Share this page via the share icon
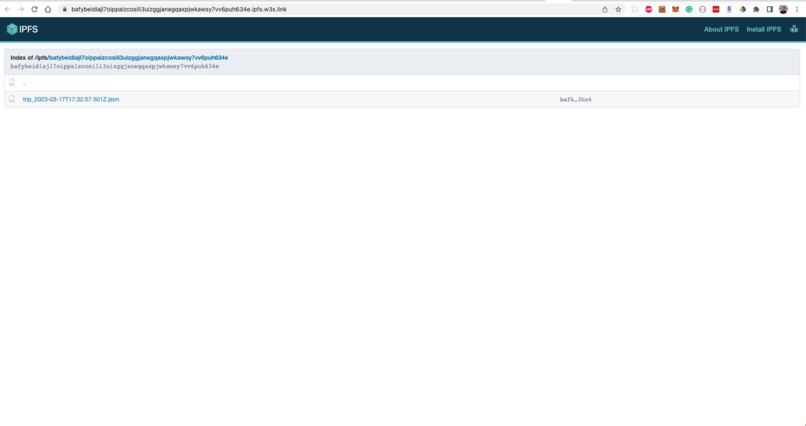806x426 pixels. tap(604, 9)
